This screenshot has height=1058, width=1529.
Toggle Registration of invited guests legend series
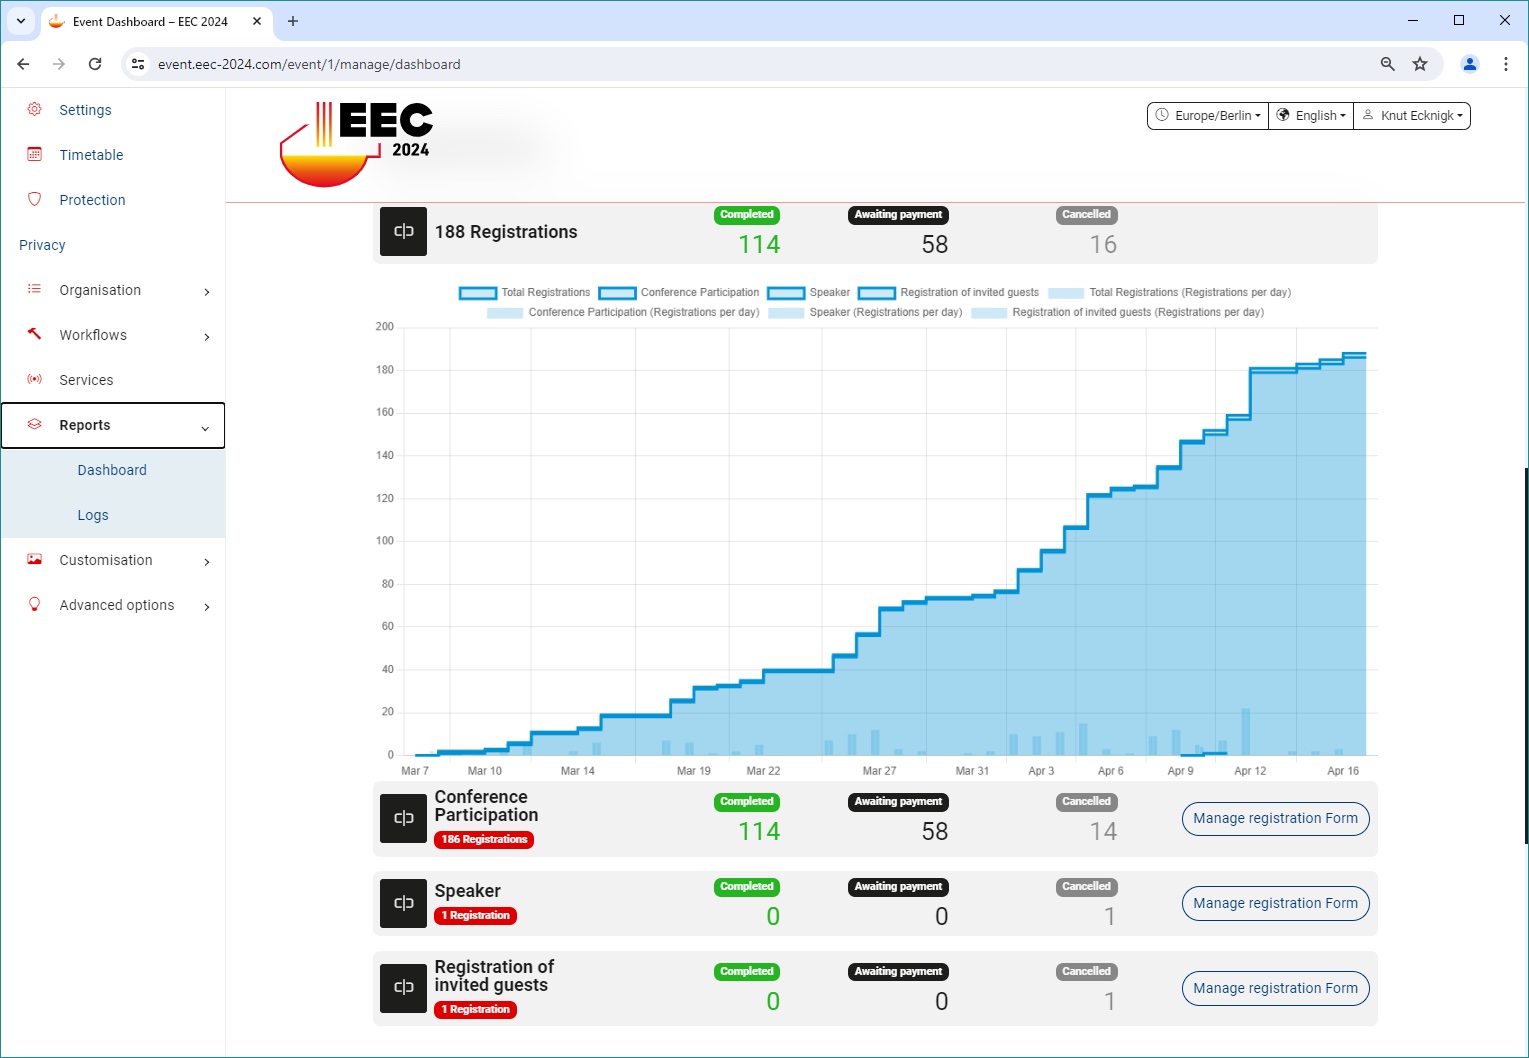click(948, 293)
